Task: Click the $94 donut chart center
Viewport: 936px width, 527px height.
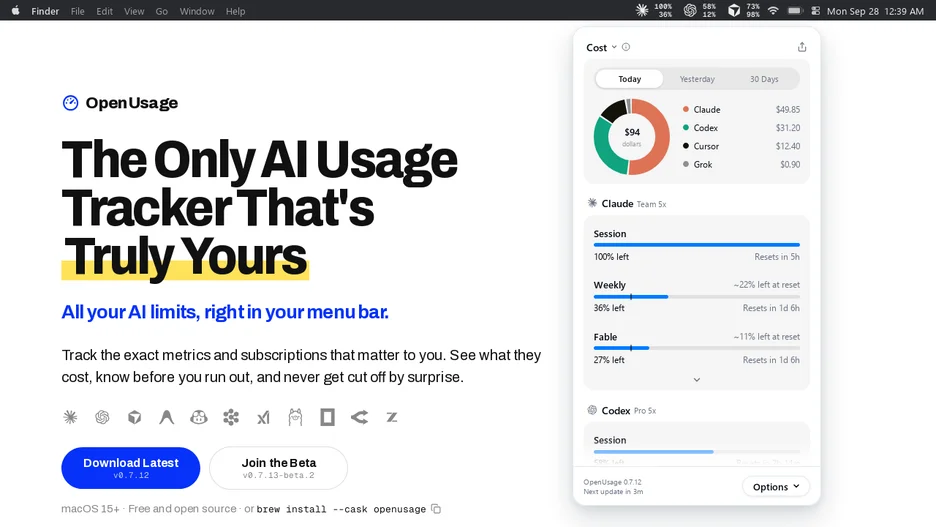Action: (x=632, y=137)
